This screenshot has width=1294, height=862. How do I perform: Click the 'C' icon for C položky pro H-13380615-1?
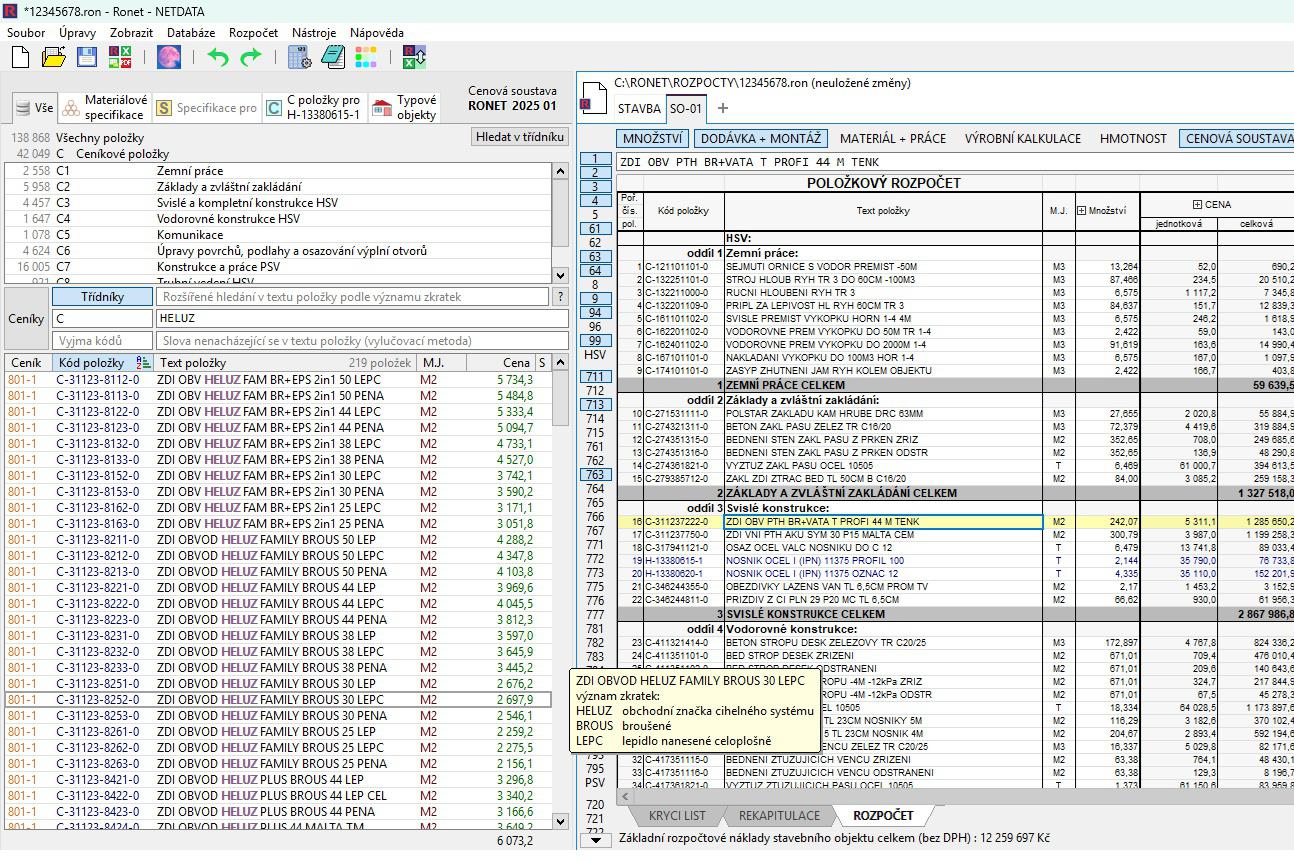pos(273,108)
